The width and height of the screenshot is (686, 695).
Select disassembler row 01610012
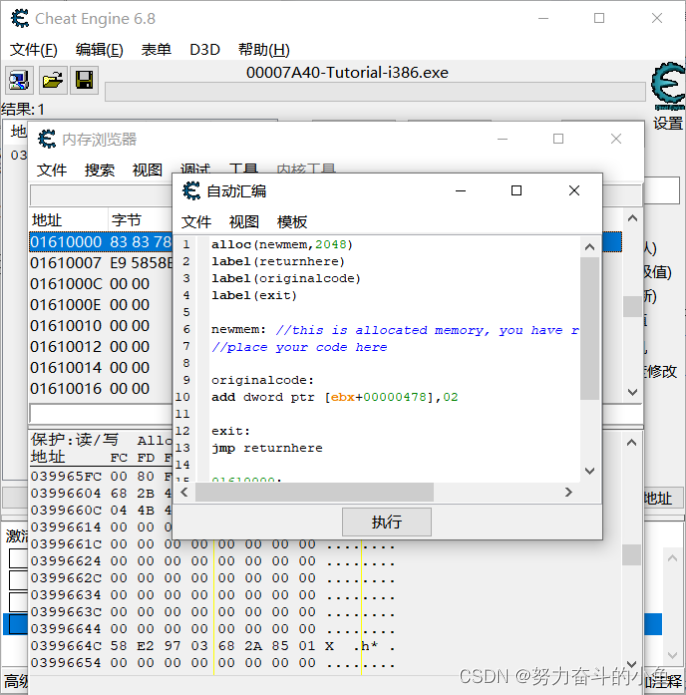click(101, 347)
